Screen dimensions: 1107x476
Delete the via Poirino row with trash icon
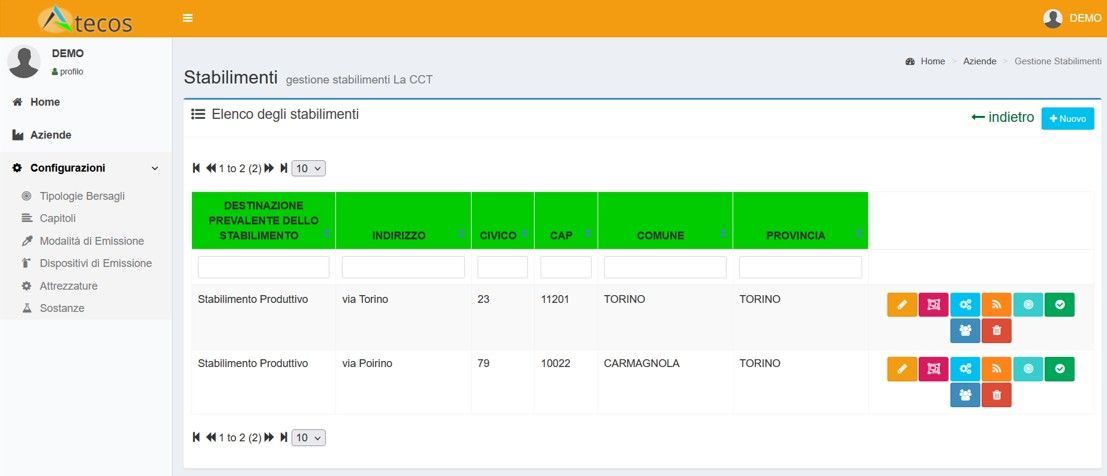pyautogui.click(x=996, y=395)
